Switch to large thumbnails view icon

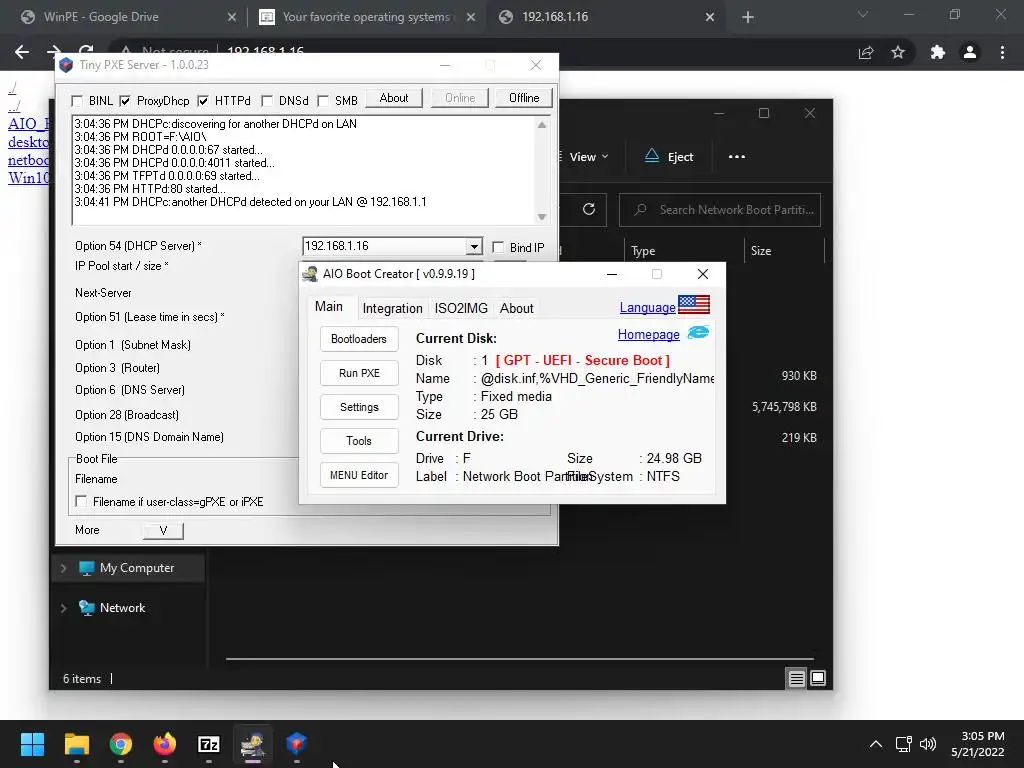coord(818,679)
